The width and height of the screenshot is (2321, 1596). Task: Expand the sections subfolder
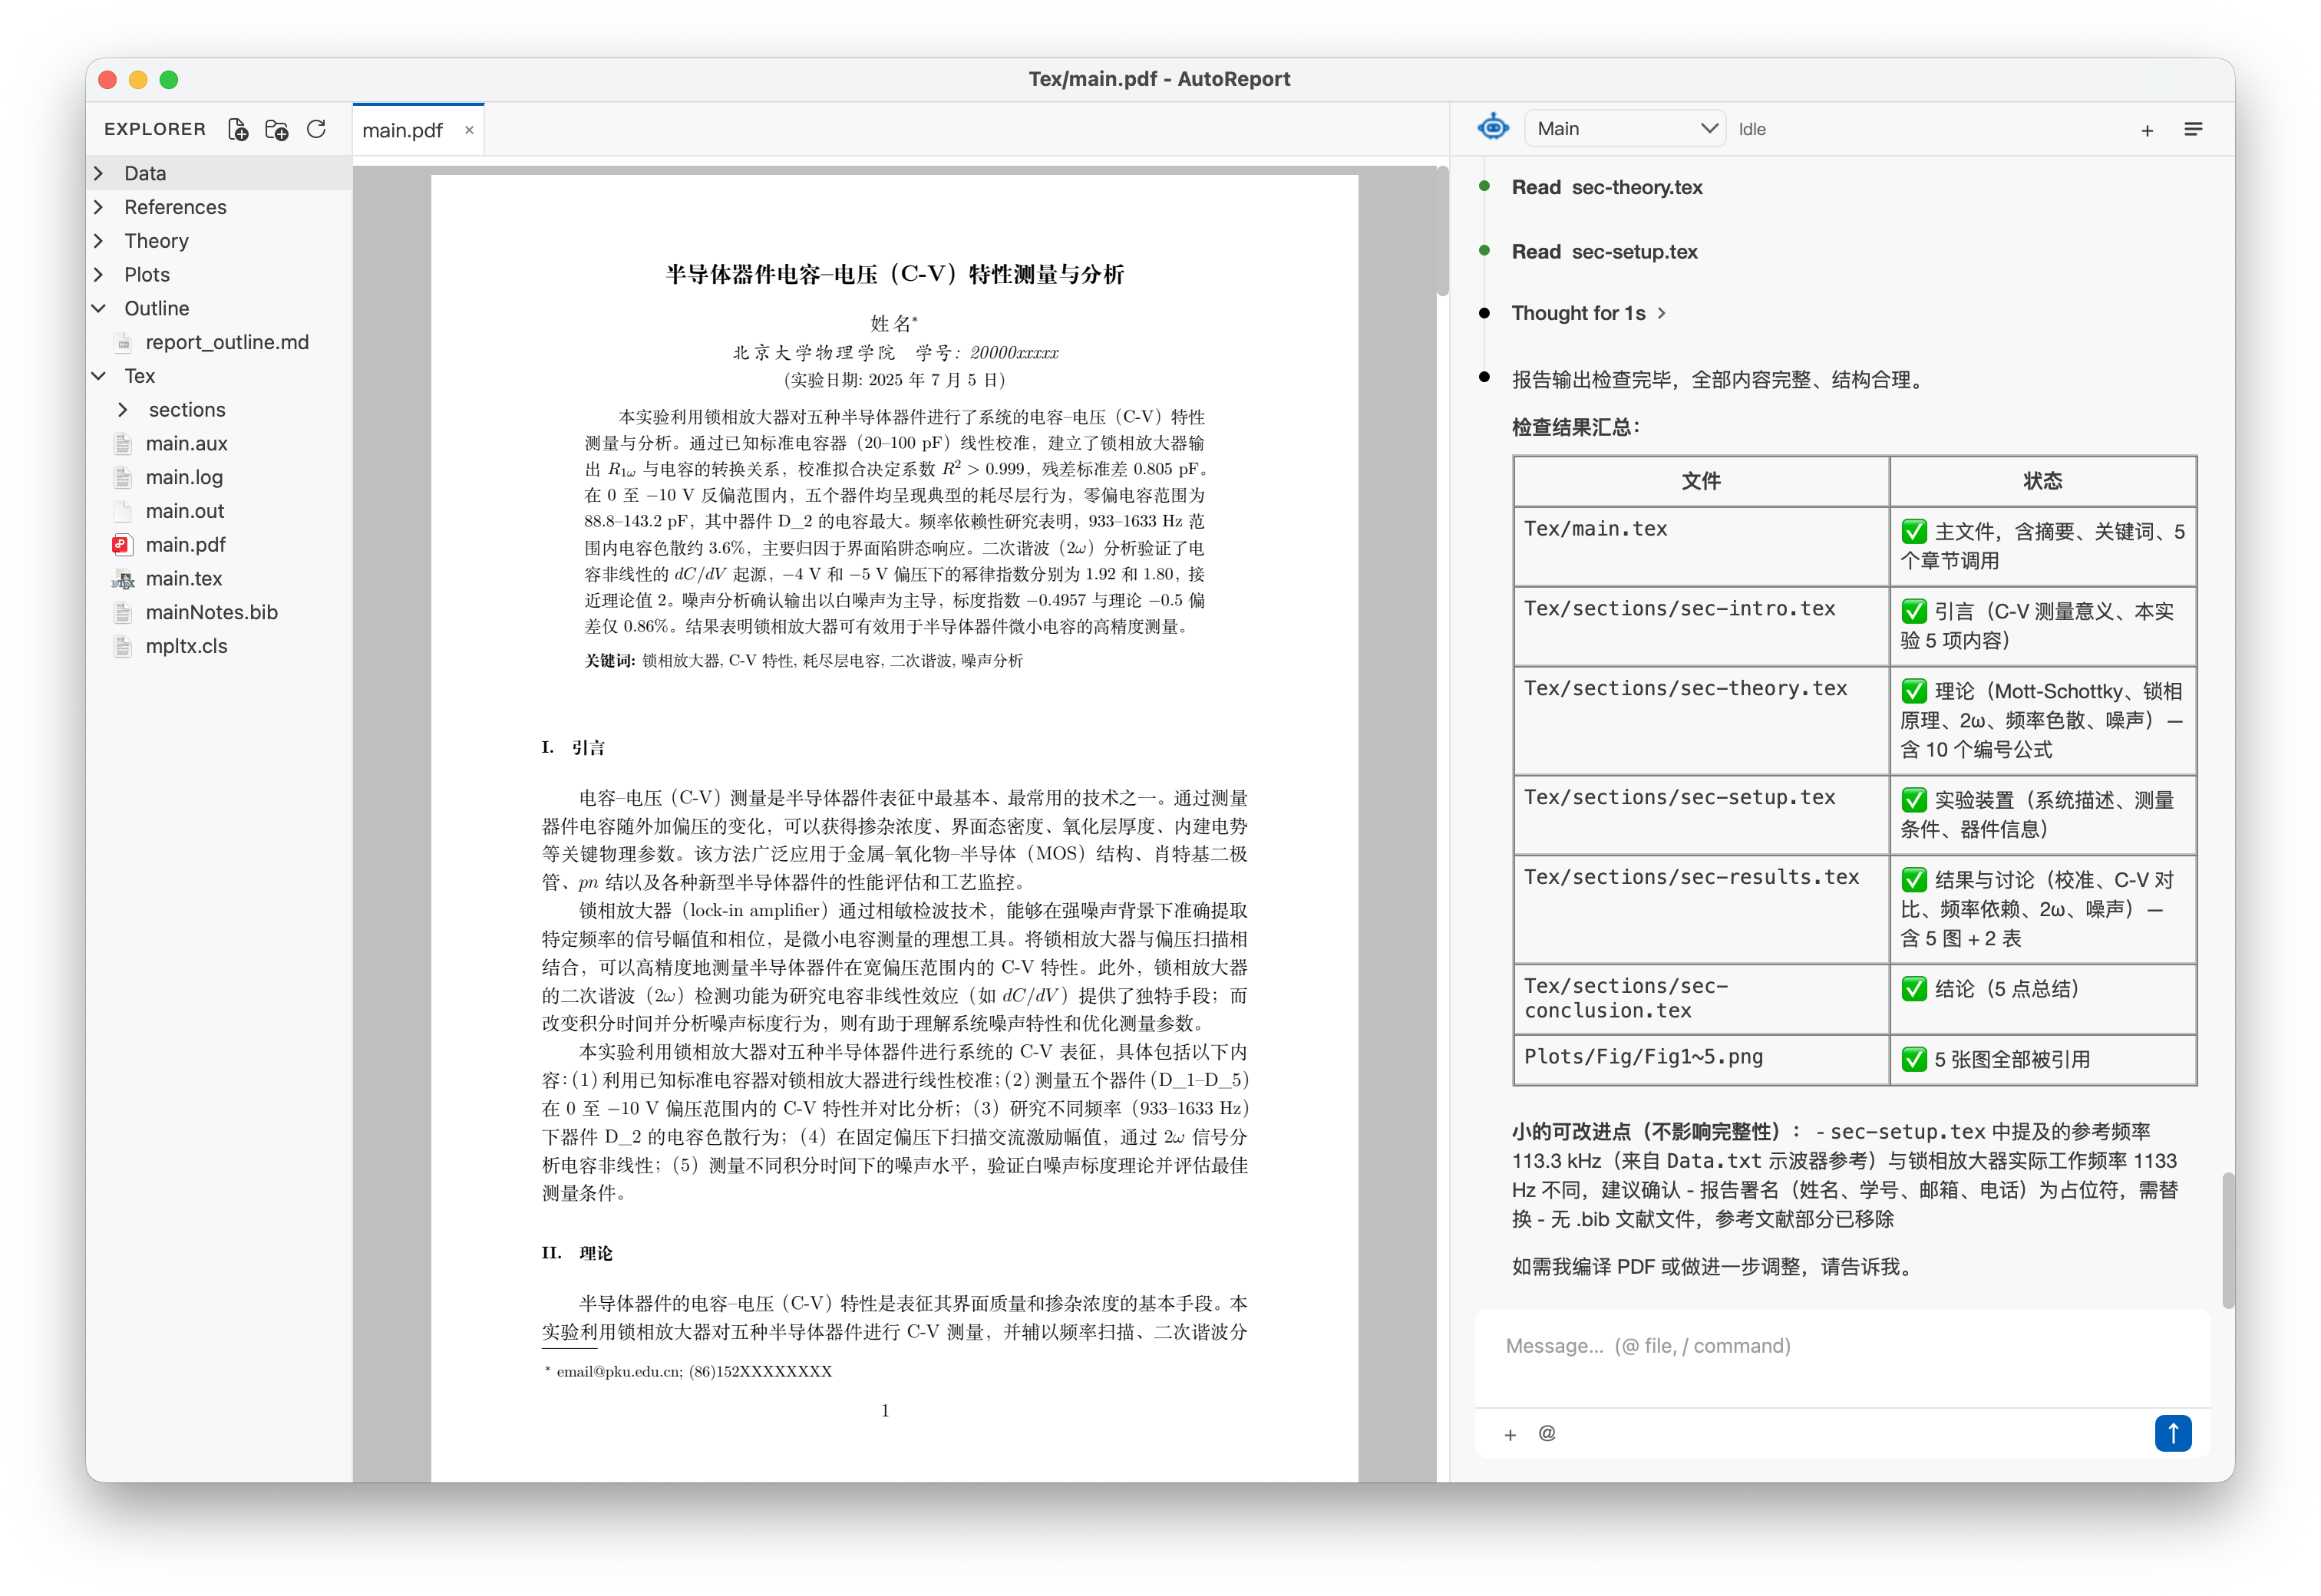pyautogui.click(x=123, y=410)
